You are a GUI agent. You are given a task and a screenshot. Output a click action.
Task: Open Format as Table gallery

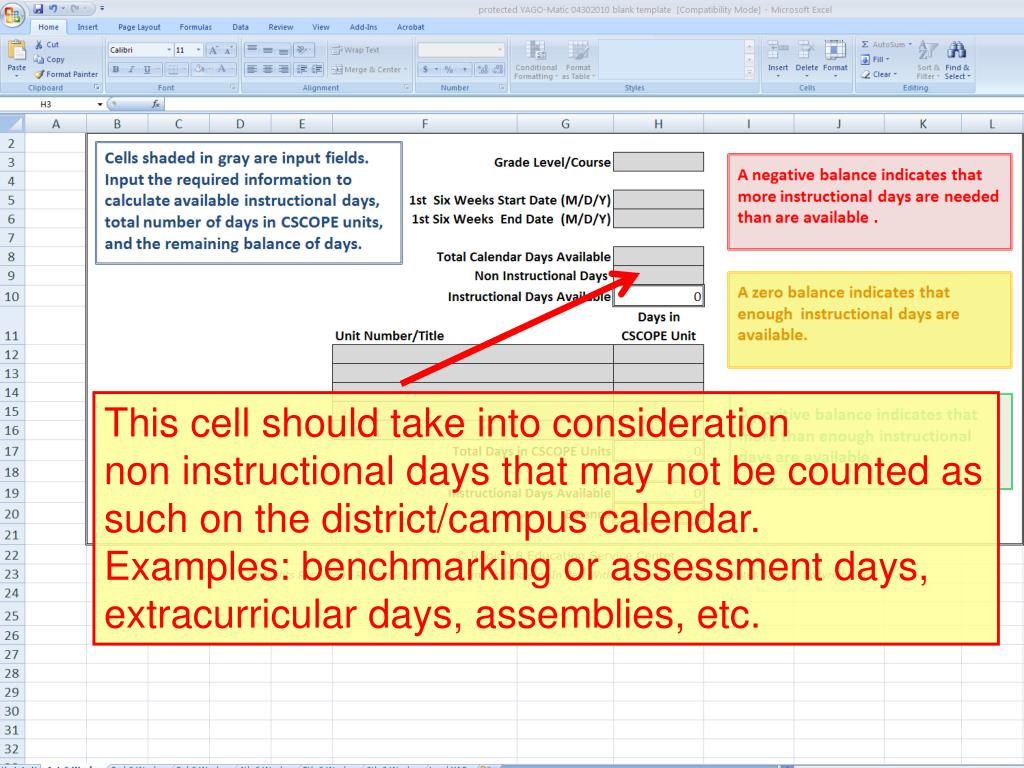click(x=578, y=59)
